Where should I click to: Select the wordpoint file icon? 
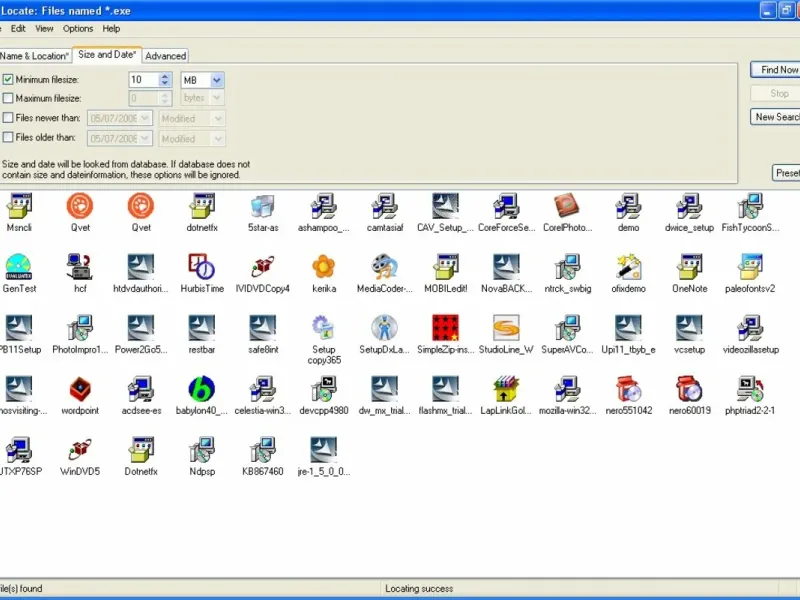80,389
